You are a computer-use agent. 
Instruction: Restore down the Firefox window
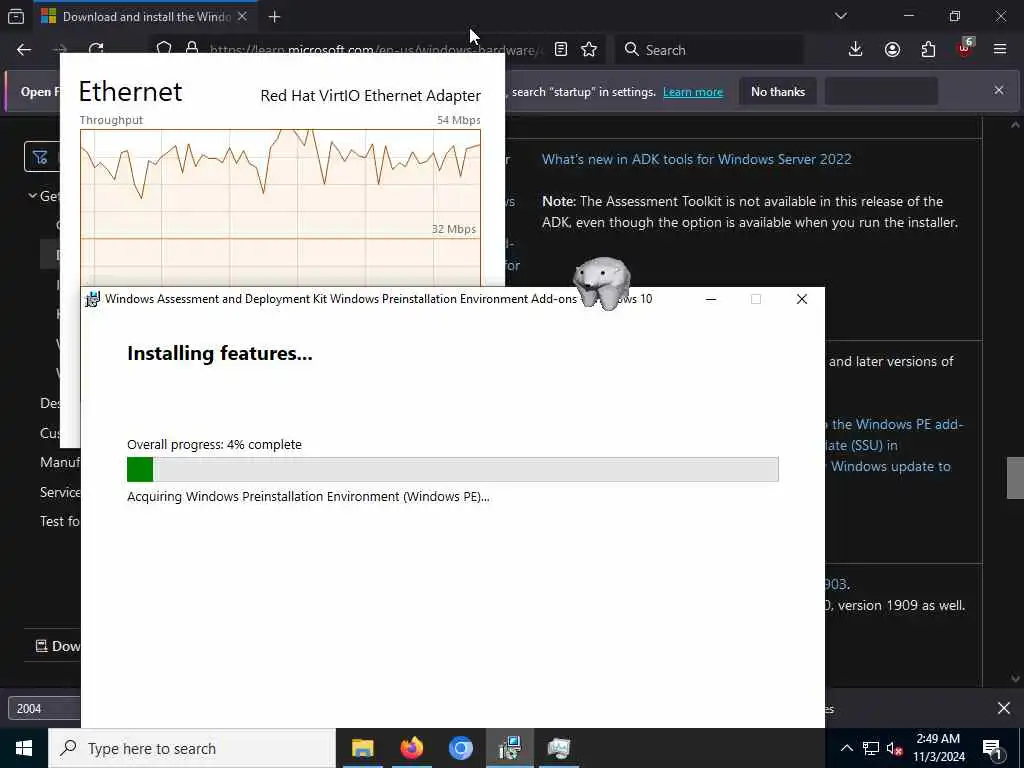coord(955,16)
